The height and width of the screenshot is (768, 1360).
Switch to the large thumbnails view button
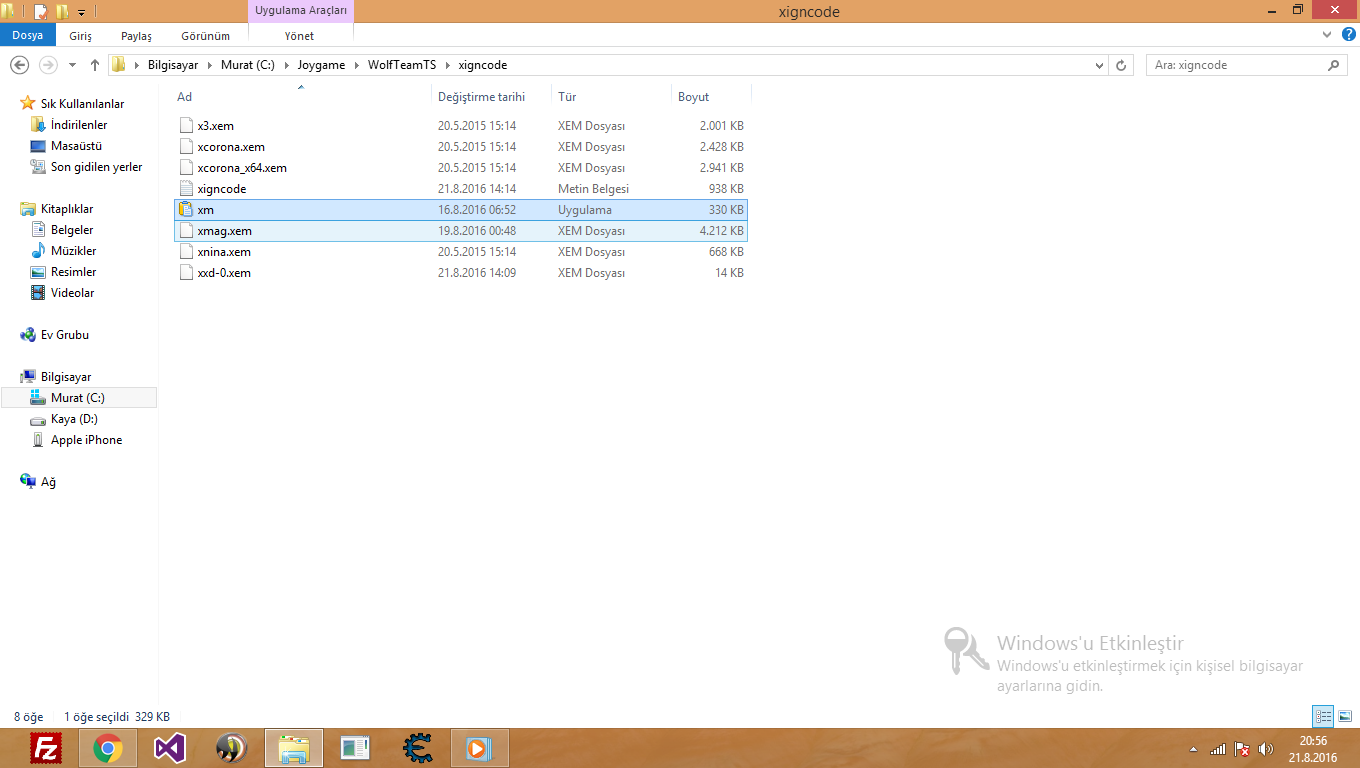tap(1345, 716)
